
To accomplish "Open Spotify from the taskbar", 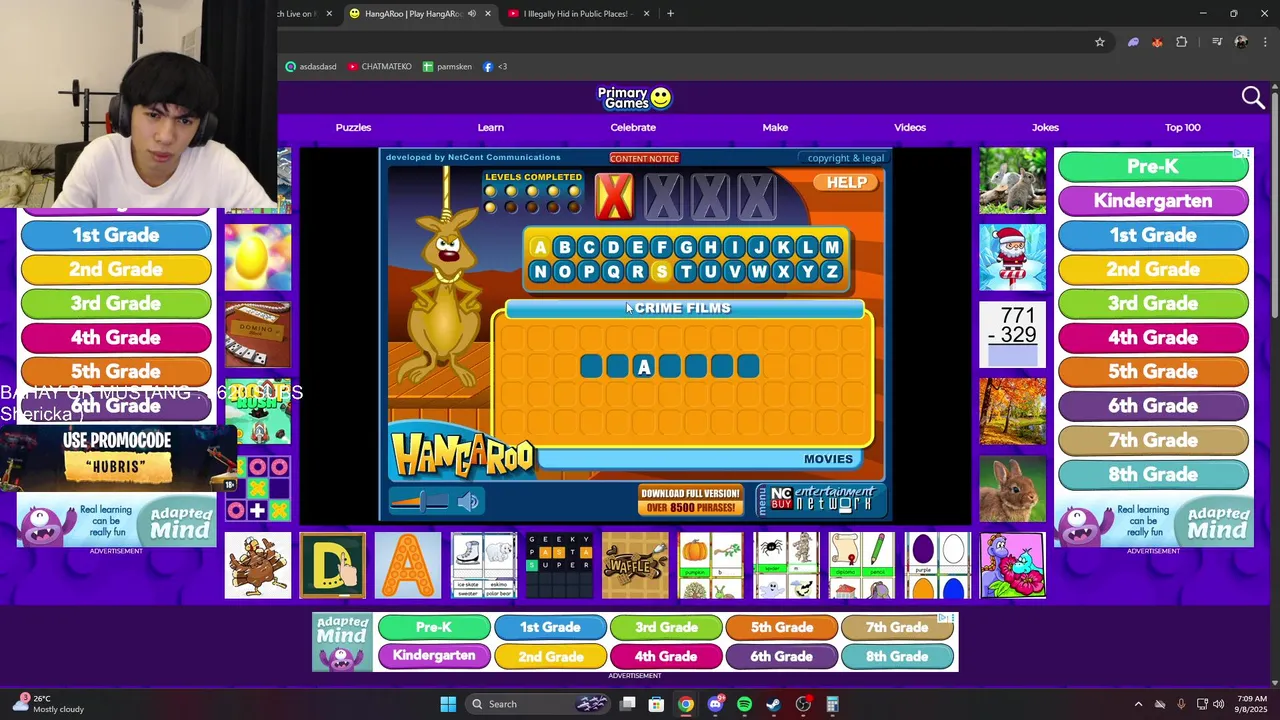I will tap(744, 704).
